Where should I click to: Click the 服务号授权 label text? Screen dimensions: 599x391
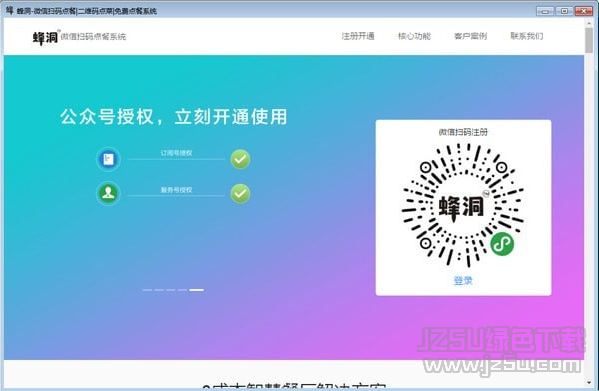click(x=176, y=190)
